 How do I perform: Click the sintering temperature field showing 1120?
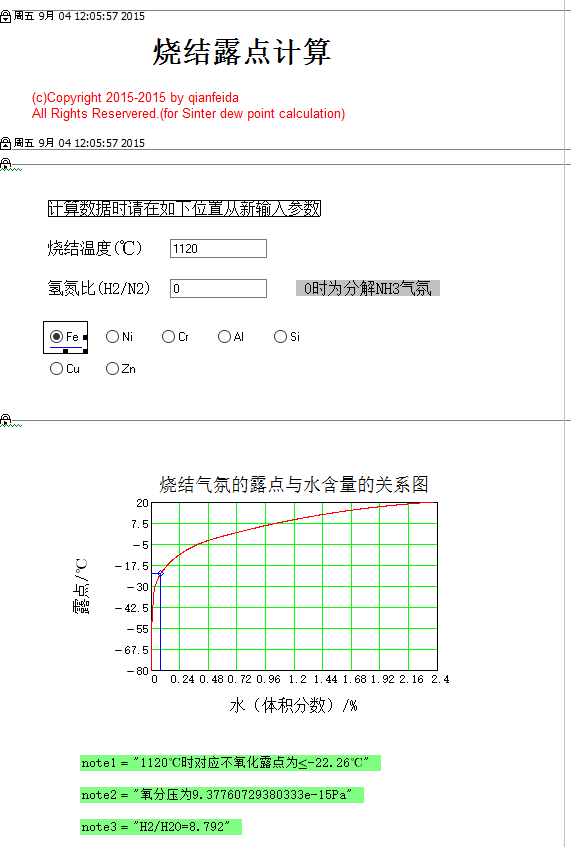[218, 248]
